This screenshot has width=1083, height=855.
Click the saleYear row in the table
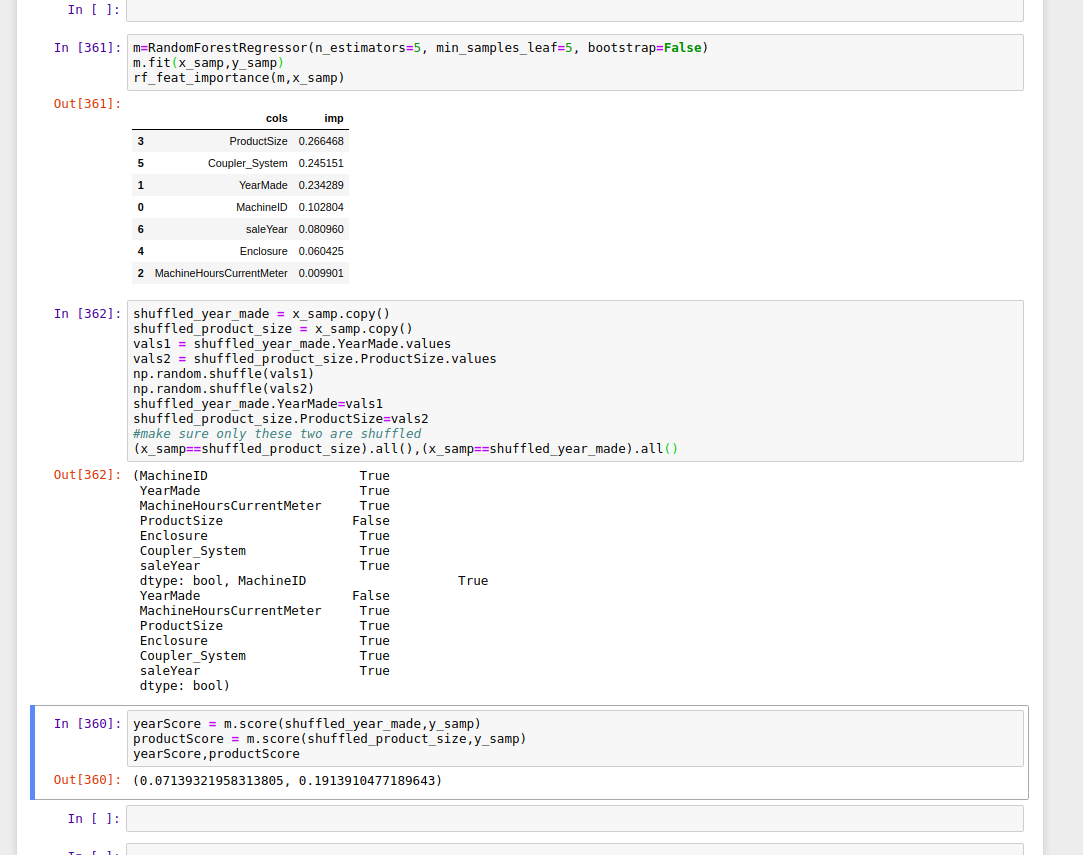(x=240, y=229)
